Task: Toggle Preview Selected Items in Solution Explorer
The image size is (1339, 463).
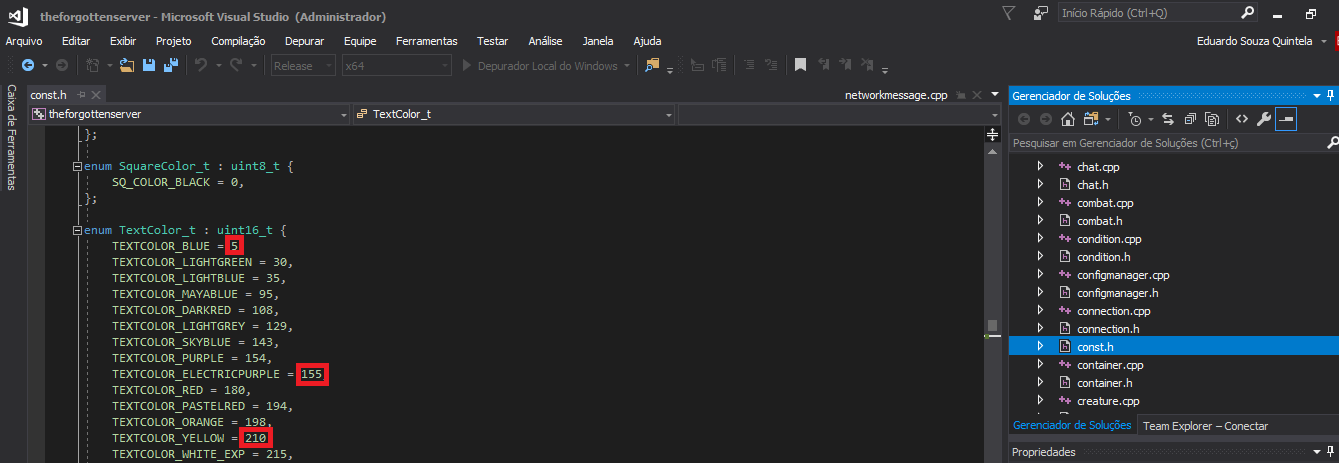Action: [1286, 119]
